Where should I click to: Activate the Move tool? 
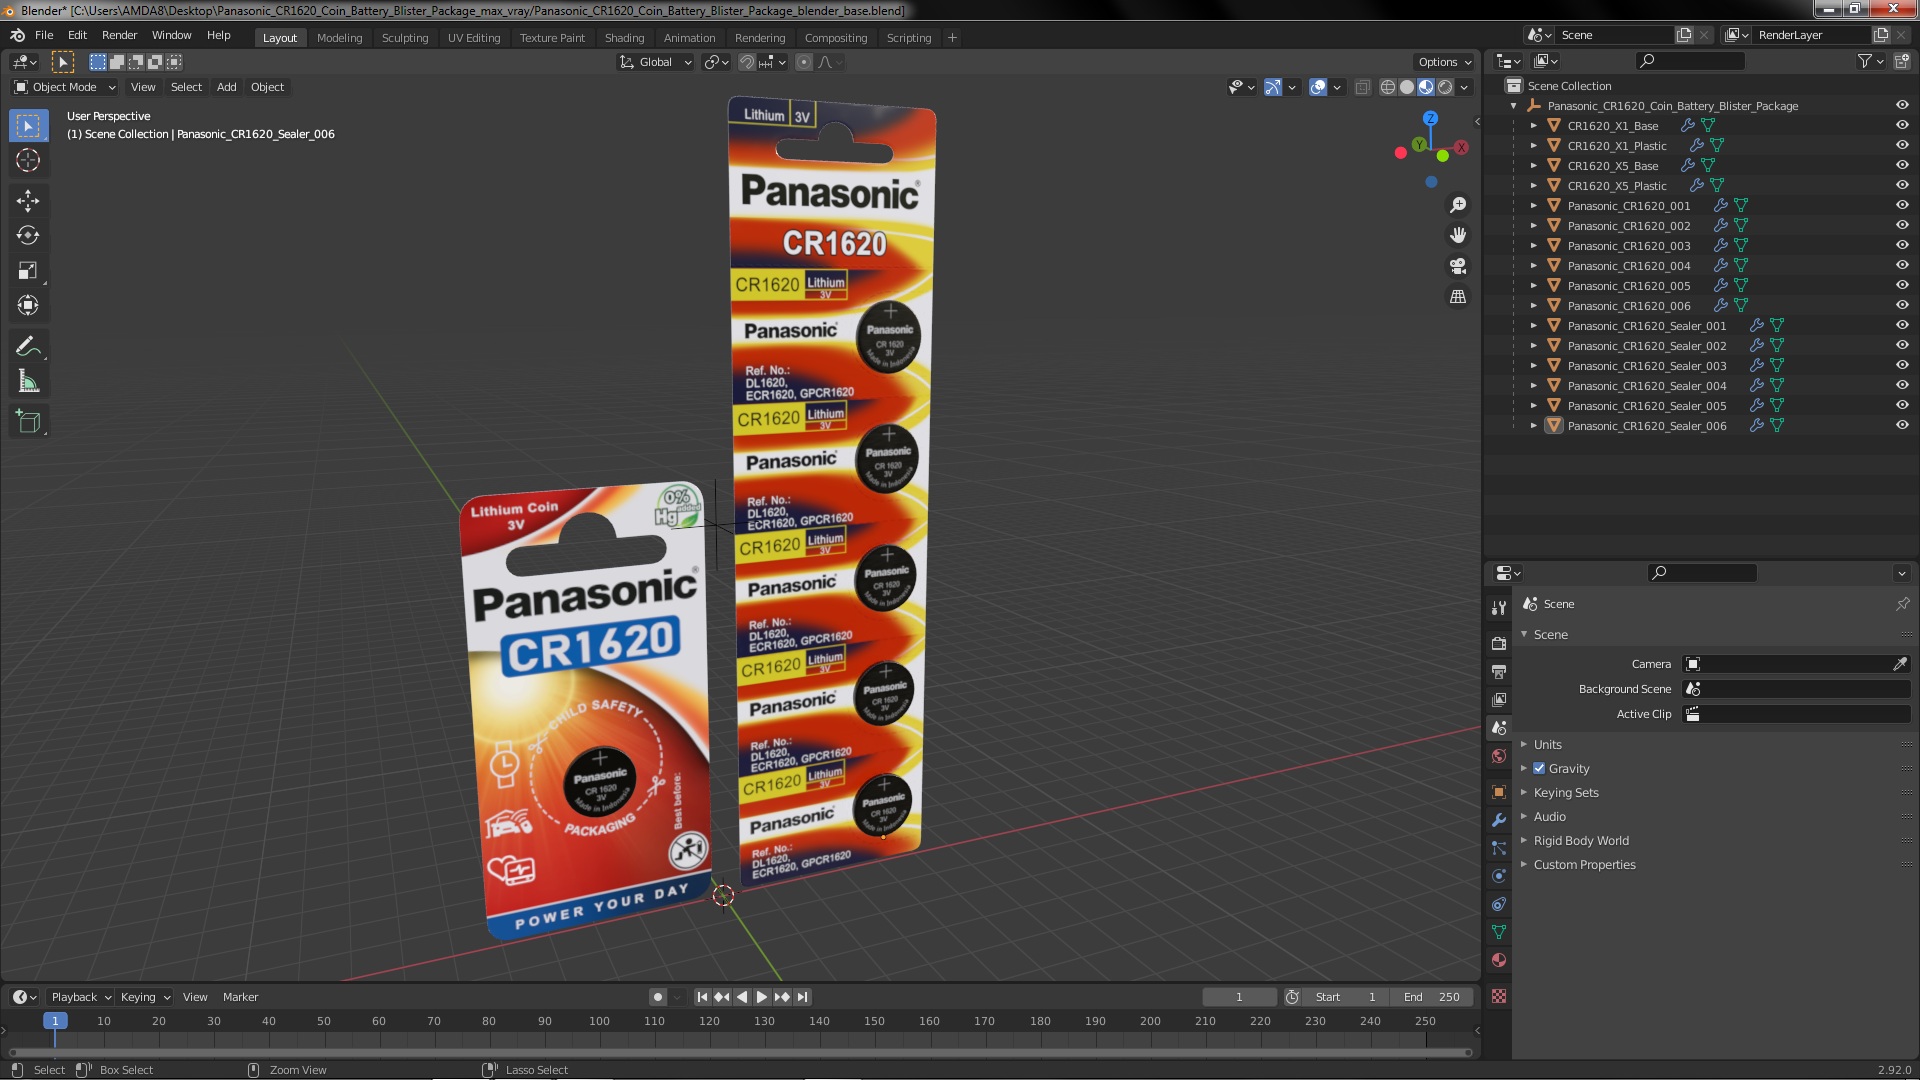[x=28, y=201]
